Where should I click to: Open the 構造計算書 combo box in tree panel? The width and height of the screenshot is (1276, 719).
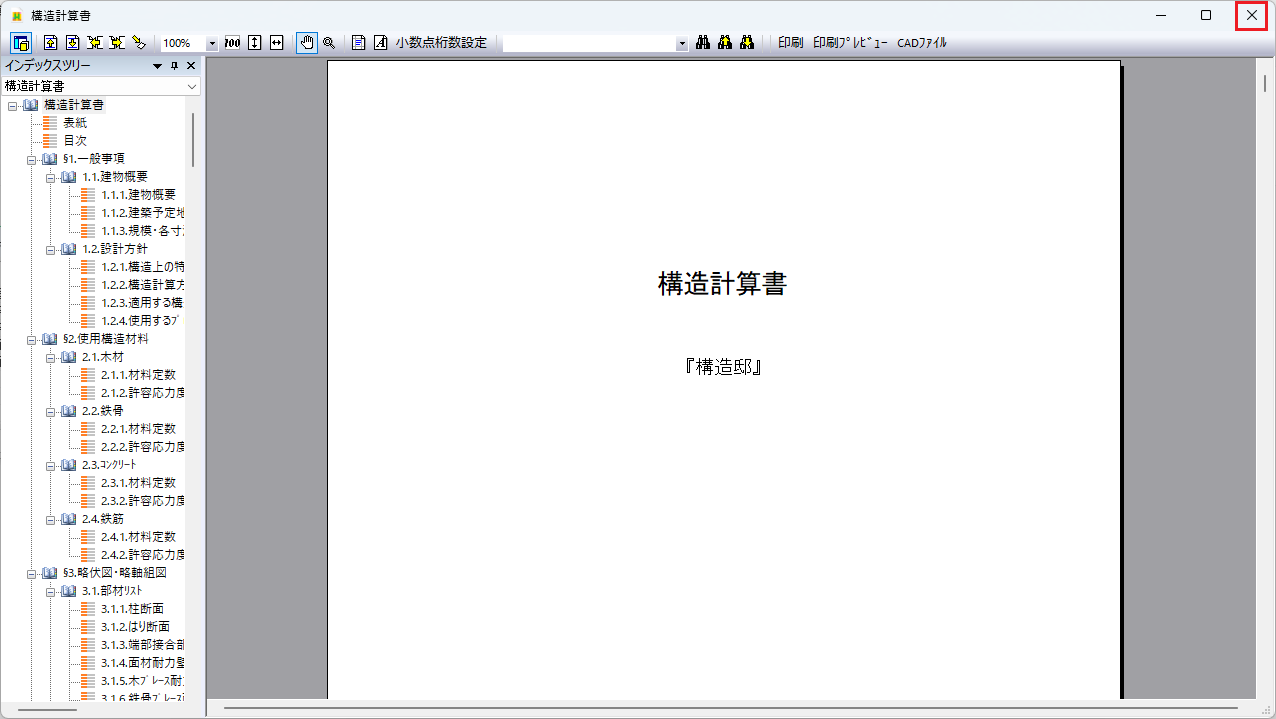click(192, 87)
